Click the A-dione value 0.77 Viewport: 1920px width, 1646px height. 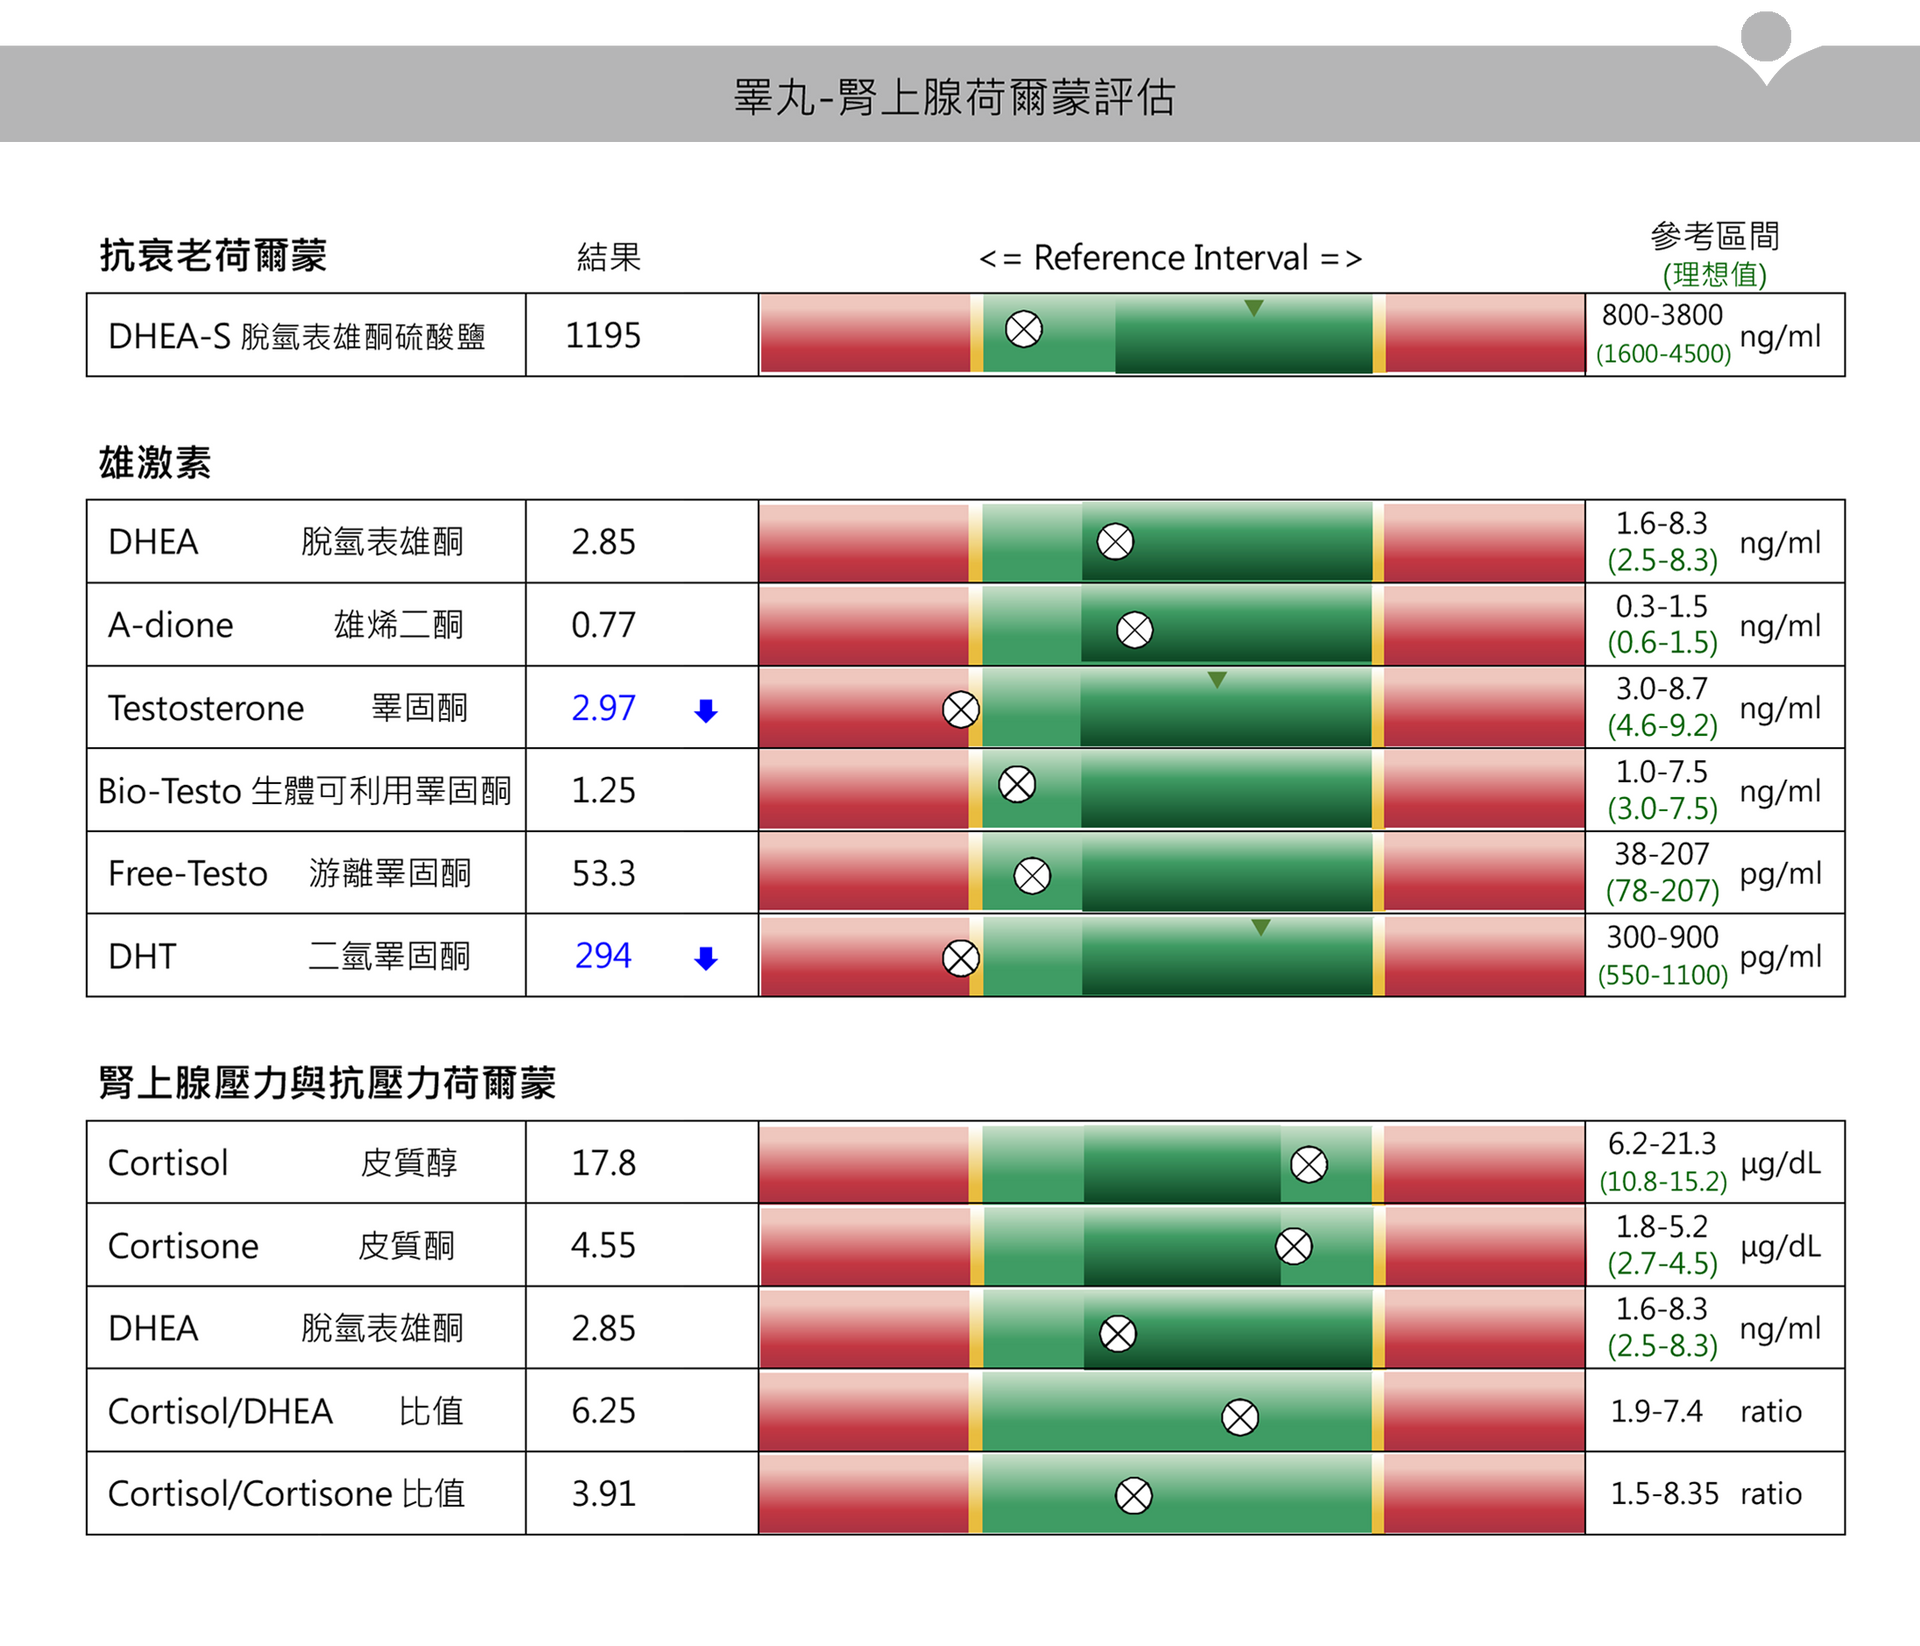point(603,625)
